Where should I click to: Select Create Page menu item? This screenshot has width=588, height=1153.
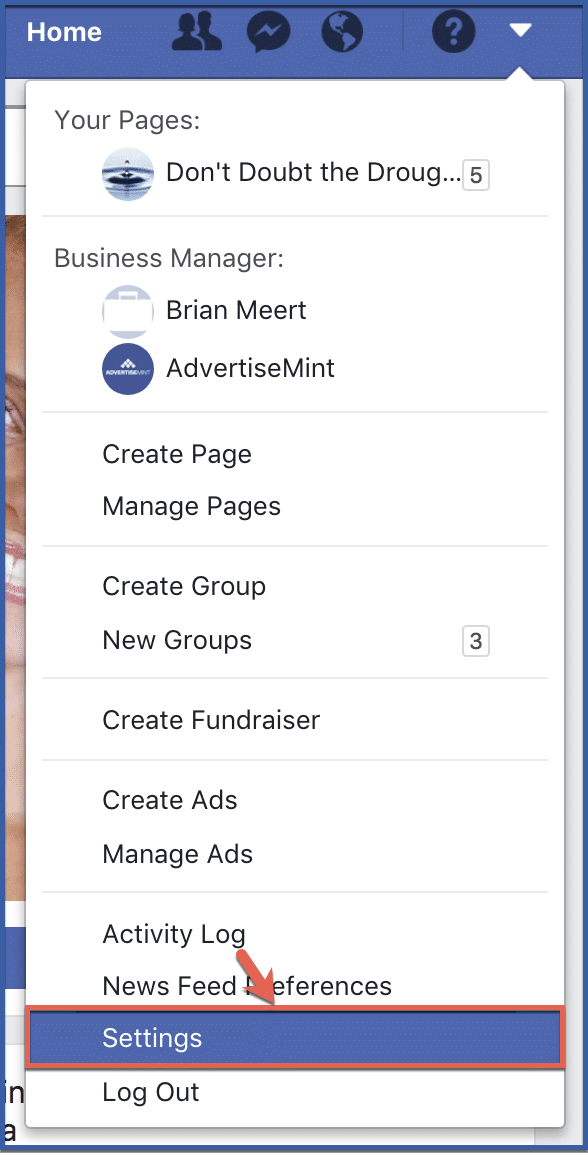(177, 454)
